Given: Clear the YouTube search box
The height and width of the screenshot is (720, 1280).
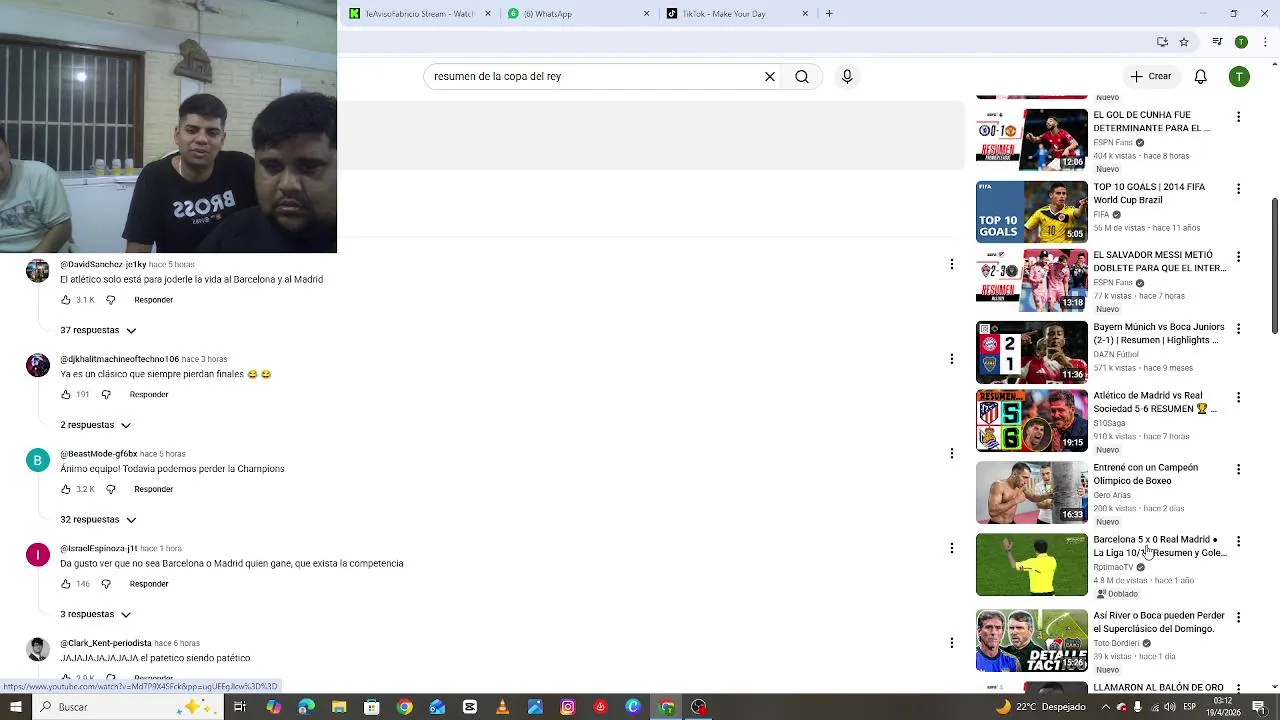Looking at the screenshot, I should point(770,77).
